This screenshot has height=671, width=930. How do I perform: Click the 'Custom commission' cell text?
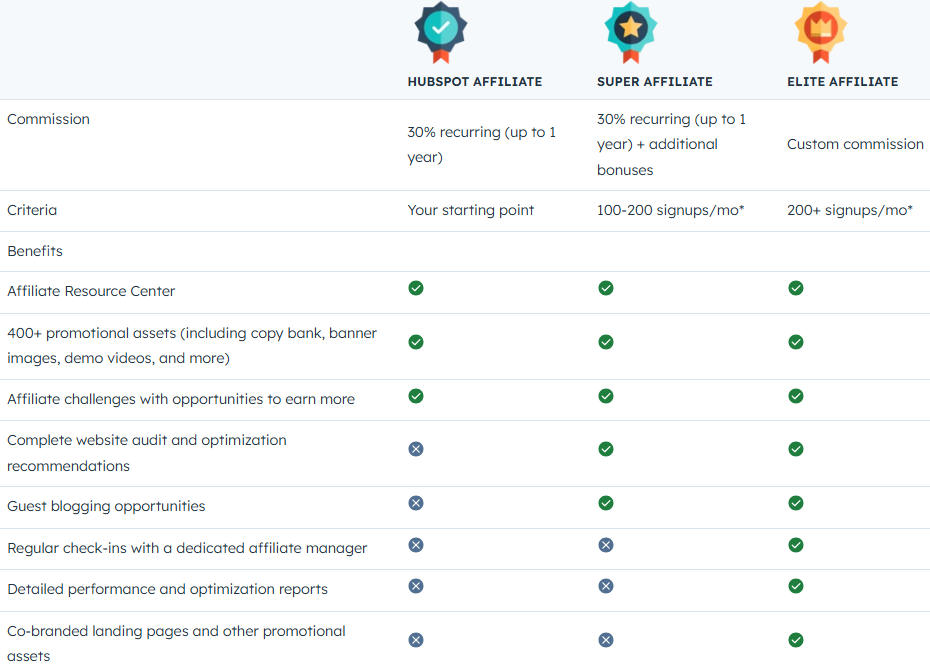(855, 144)
